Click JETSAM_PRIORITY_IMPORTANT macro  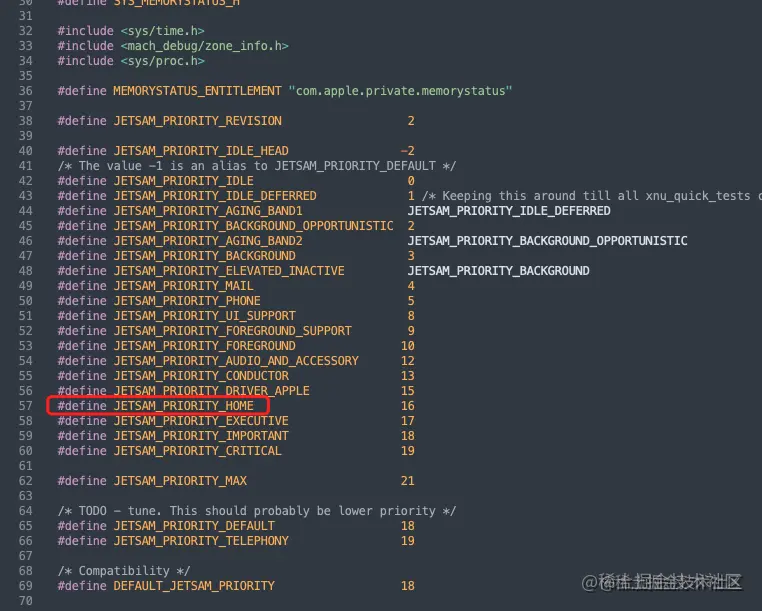(201, 436)
